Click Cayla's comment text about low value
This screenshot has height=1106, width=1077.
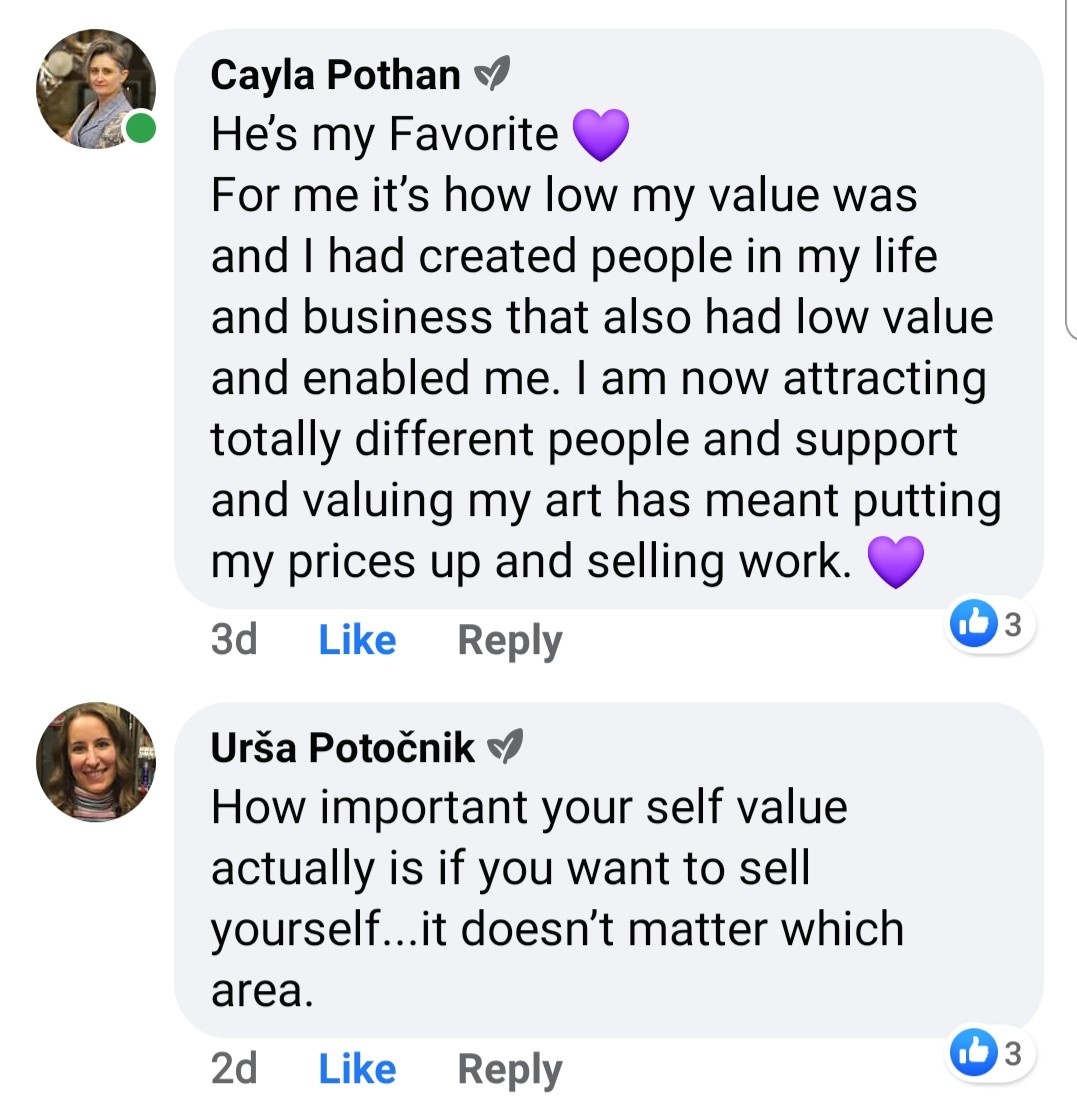600,350
